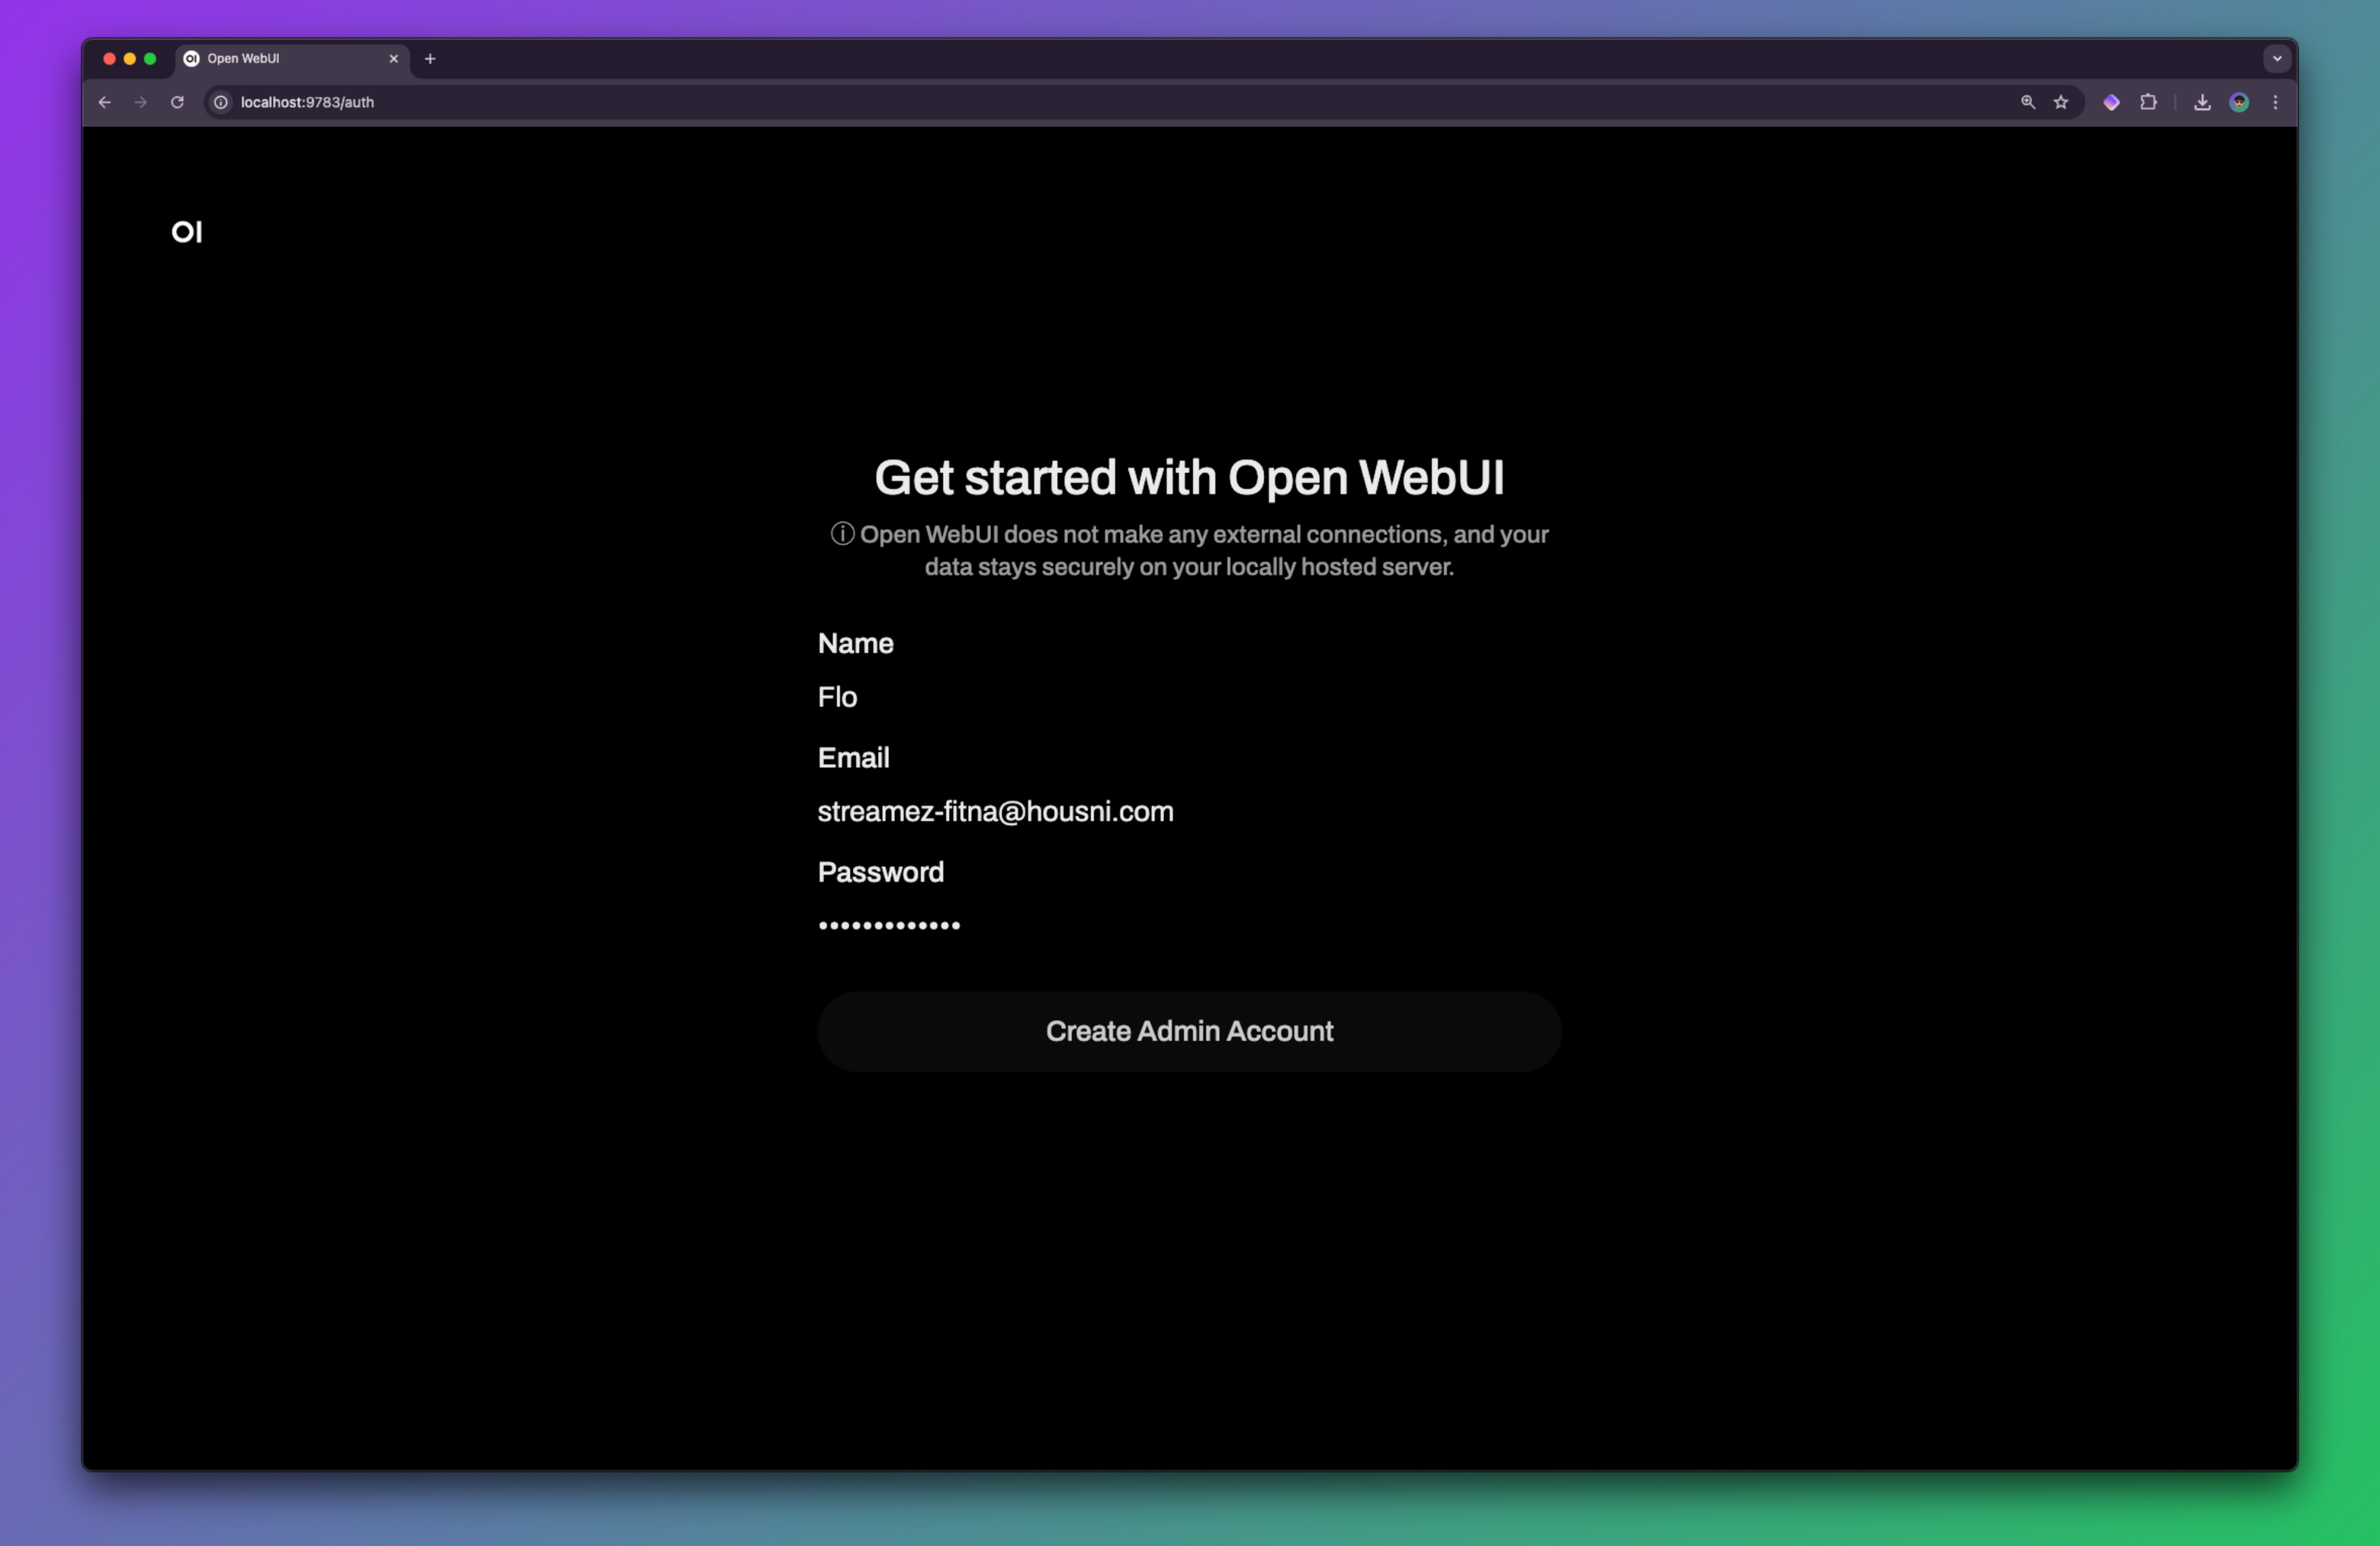
Task: Click the info circle icon beside the privacy notice
Action: [x=842, y=534]
